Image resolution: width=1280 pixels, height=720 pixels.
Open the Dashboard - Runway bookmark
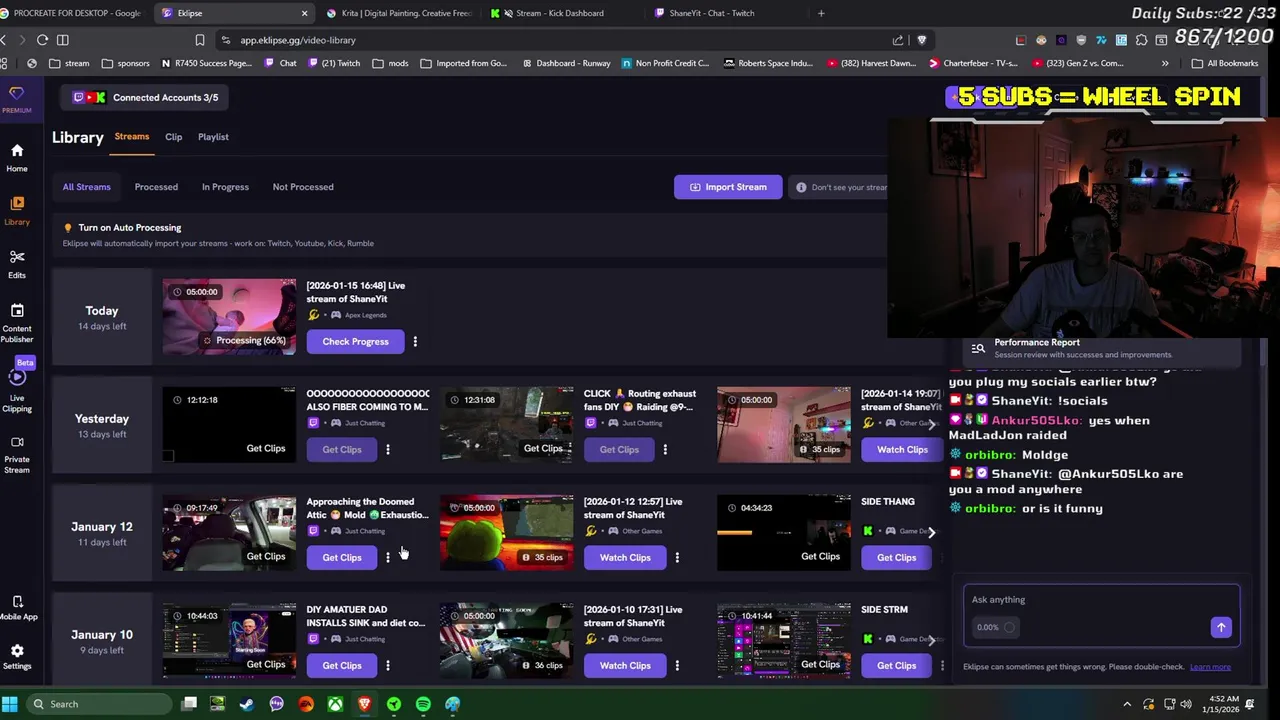point(565,63)
